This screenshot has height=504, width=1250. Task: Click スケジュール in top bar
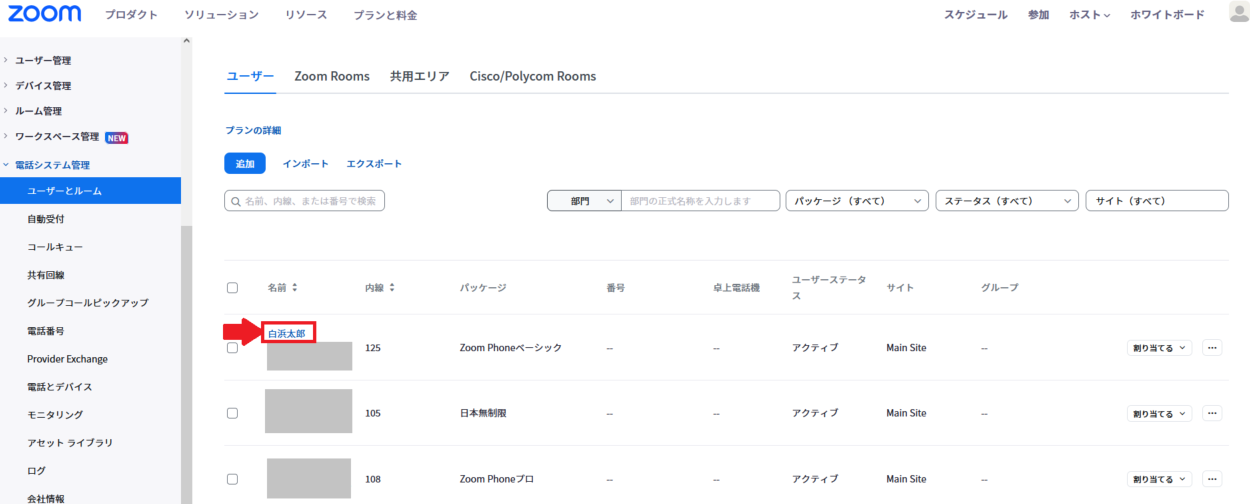(976, 15)
